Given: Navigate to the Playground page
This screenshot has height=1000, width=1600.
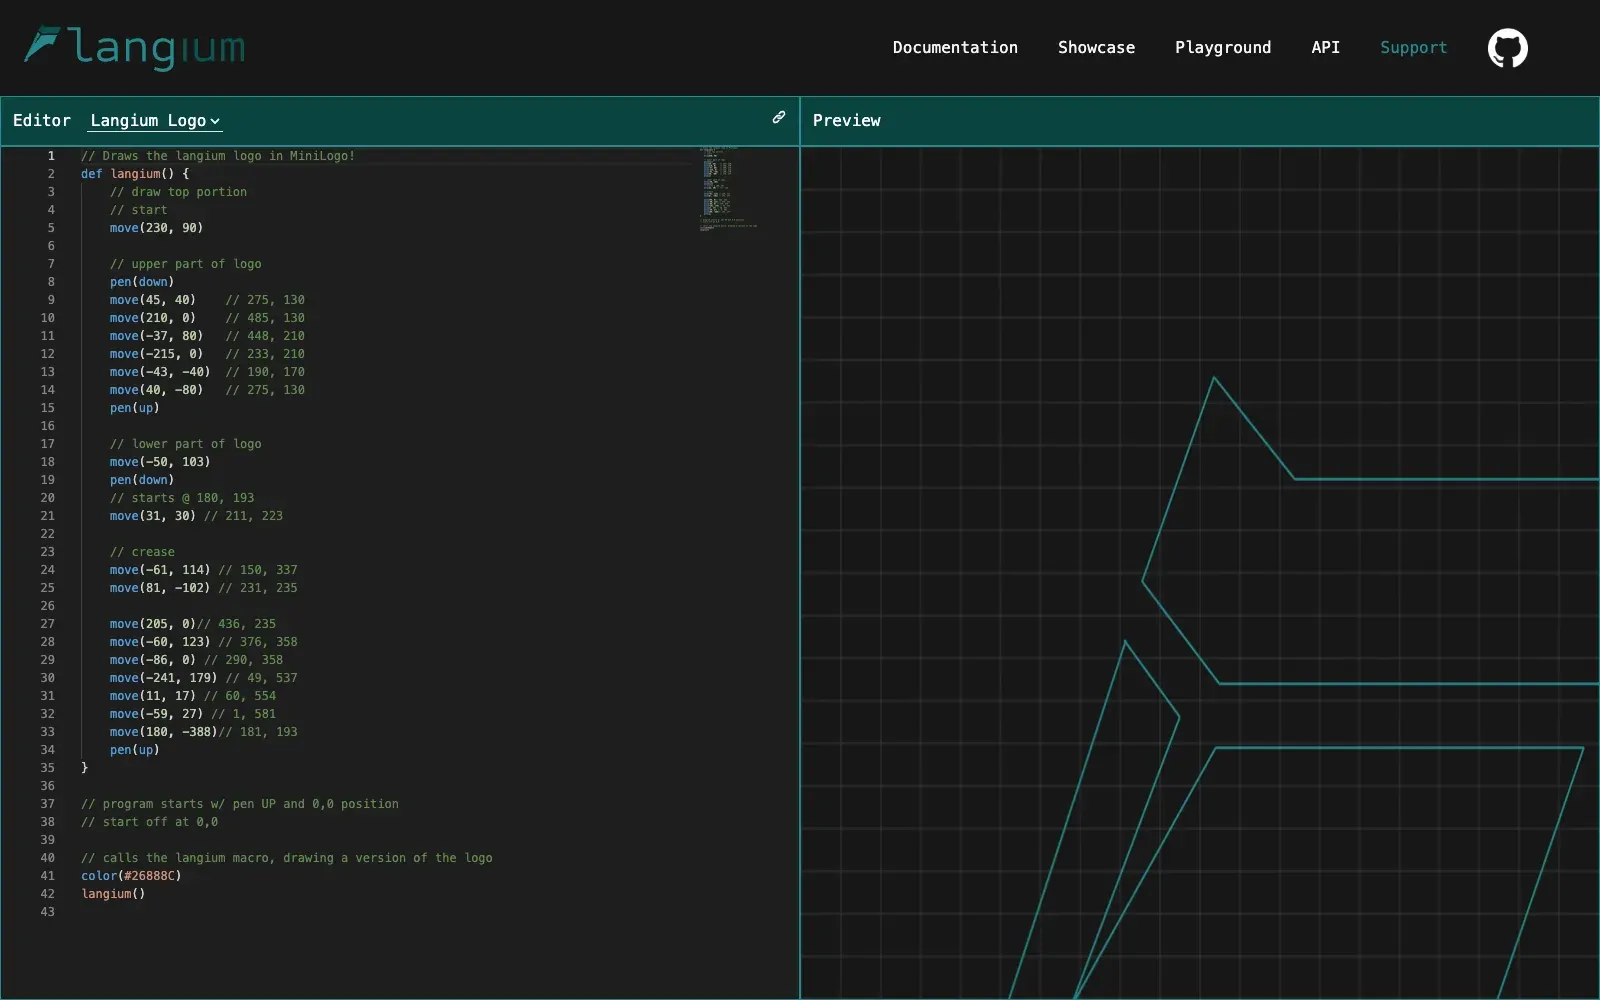Looking at the screenshot, I should [x=1223, y=48].
